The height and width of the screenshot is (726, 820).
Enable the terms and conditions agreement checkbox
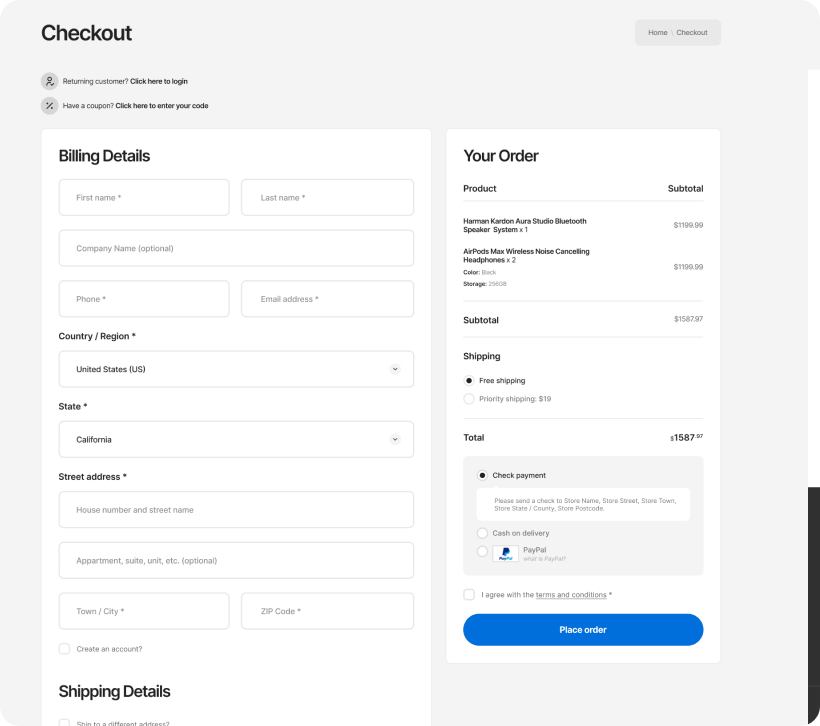[469, 594]
